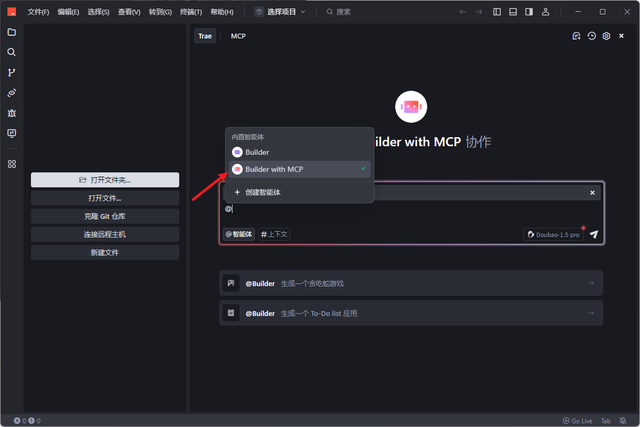The height and width of the screenshot is (427, 640).
Task: Open the Explorer folder icon in sidebar
Action: coord(12,32)
